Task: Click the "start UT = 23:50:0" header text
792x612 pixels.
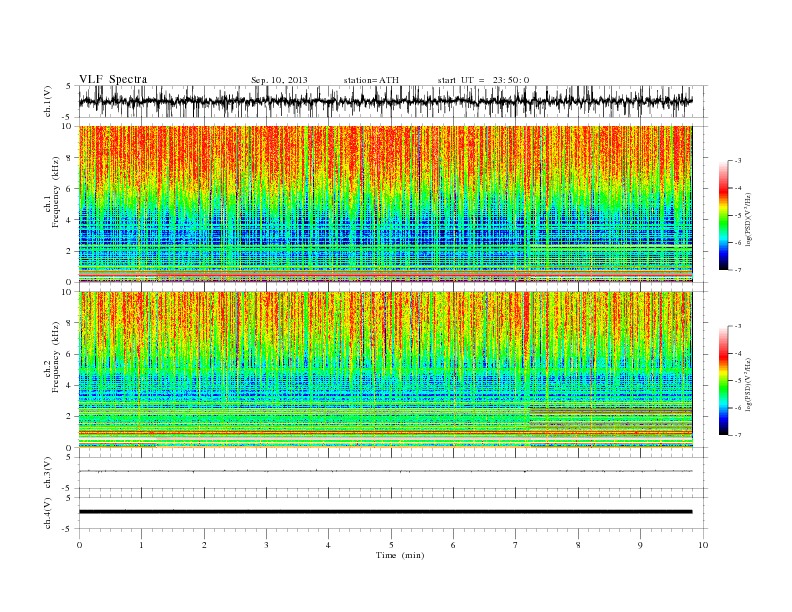Action: point(483,80)
